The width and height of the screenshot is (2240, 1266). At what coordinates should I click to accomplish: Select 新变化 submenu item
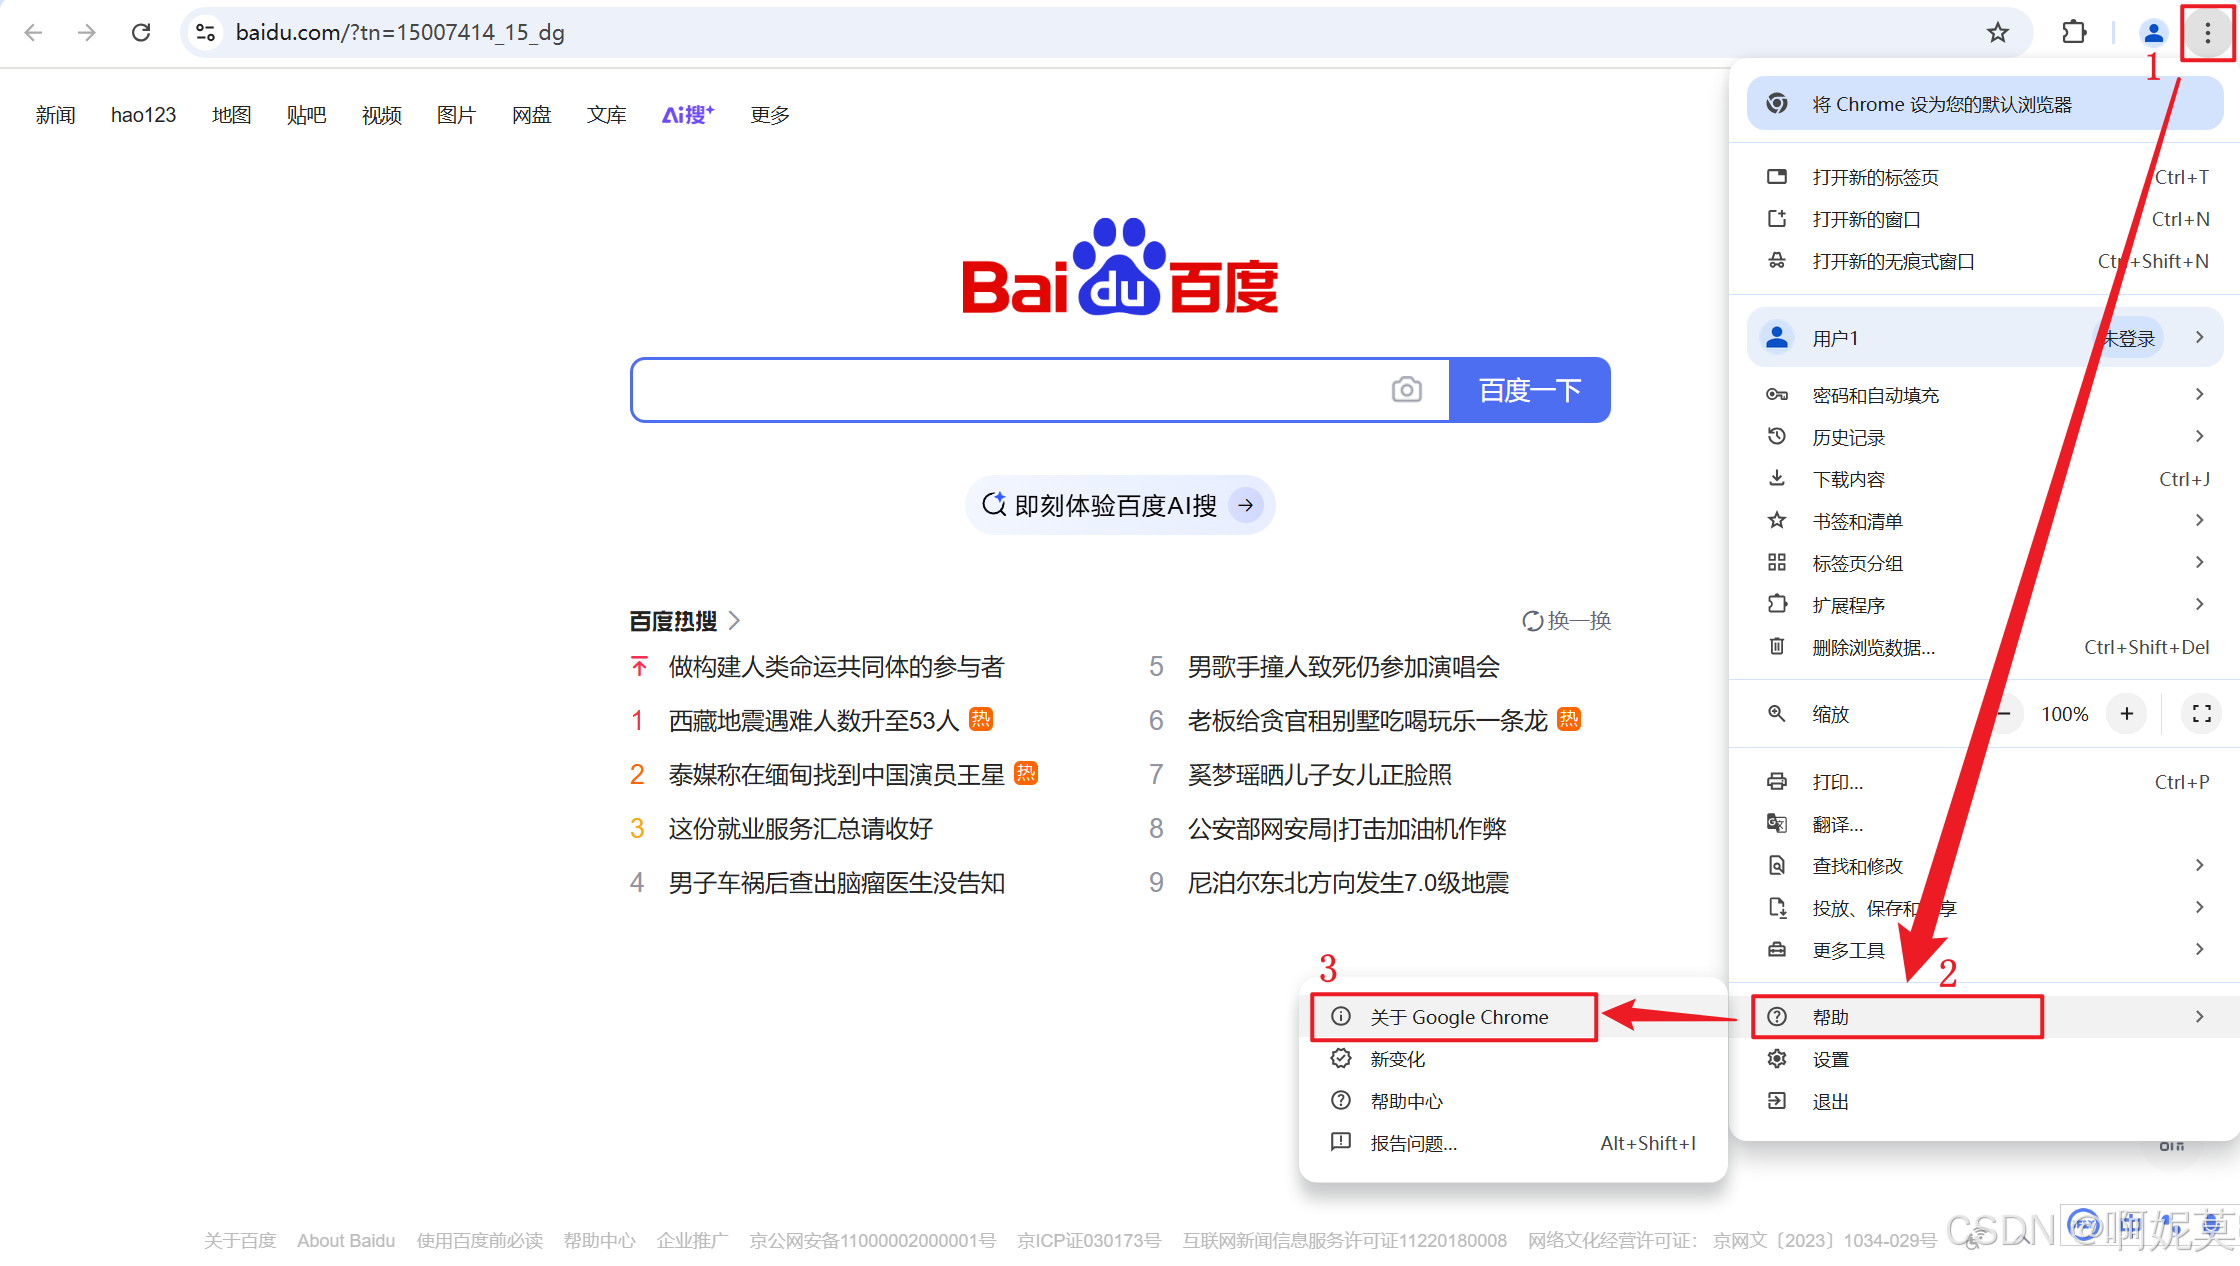pyautogui.click(x=1513, y=1059)
